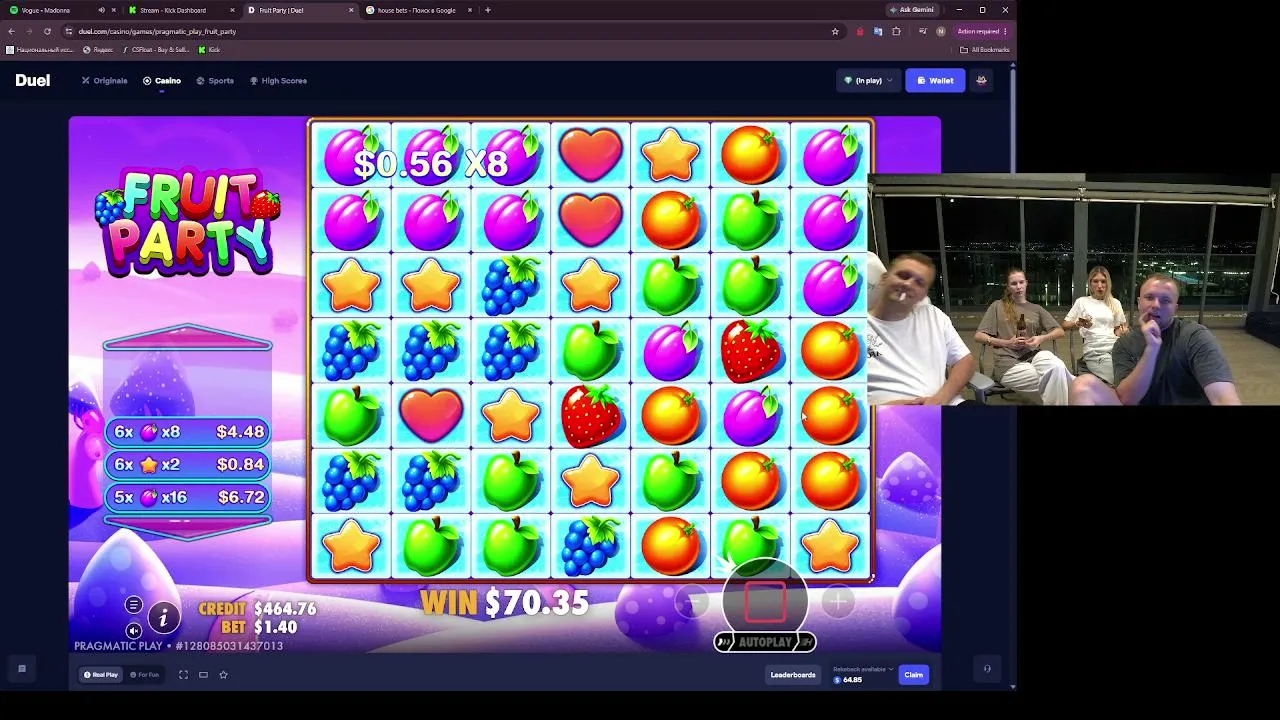Open the Fruit Party game menu icon
This screenshot has width=1280, height=720.
pyautogui.click(x=133, y=605)
